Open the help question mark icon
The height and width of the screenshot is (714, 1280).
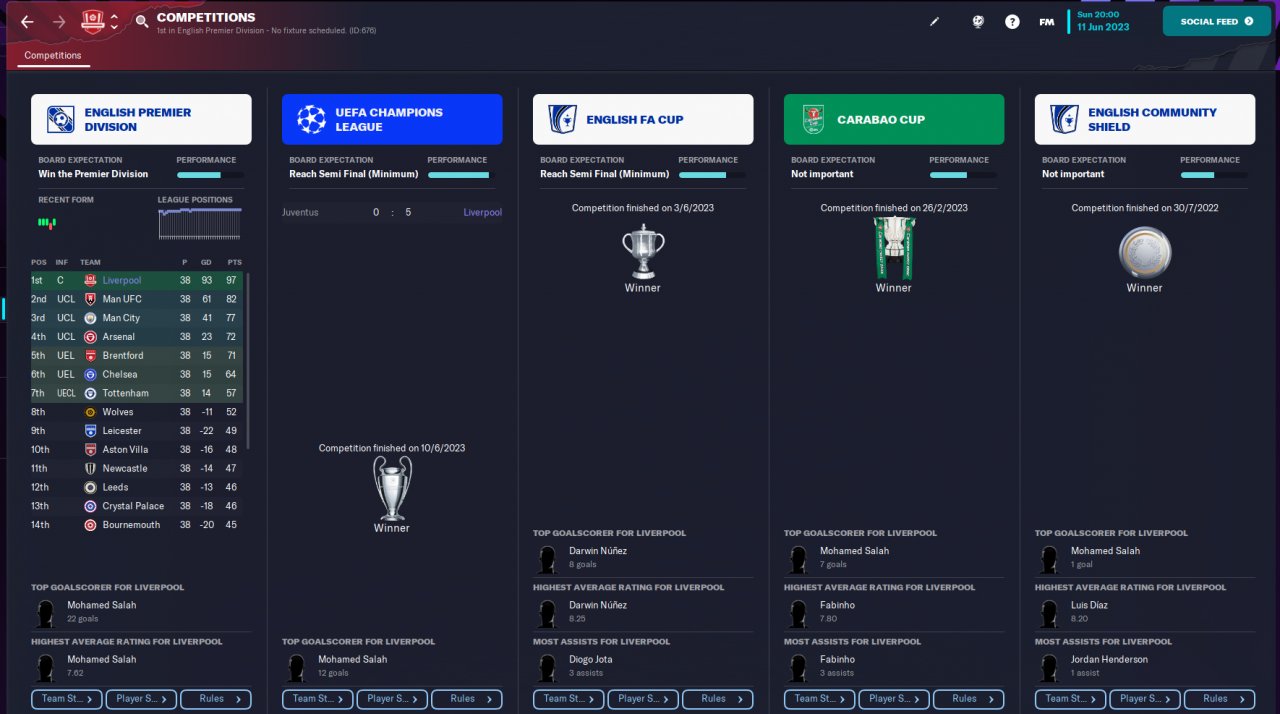[1012, 21]
